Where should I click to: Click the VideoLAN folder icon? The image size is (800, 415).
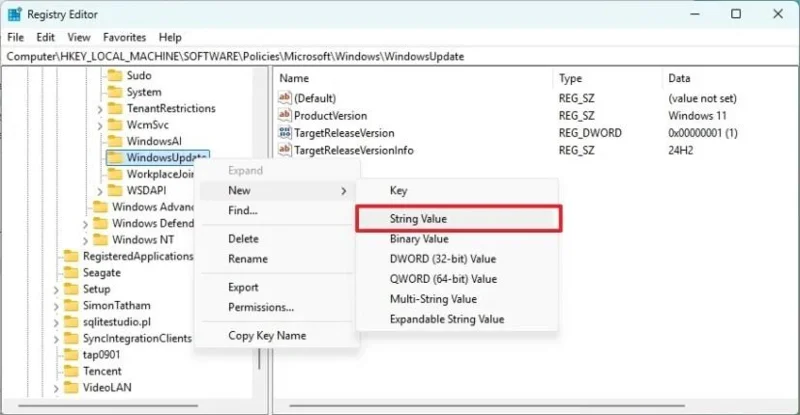point(71,387)
